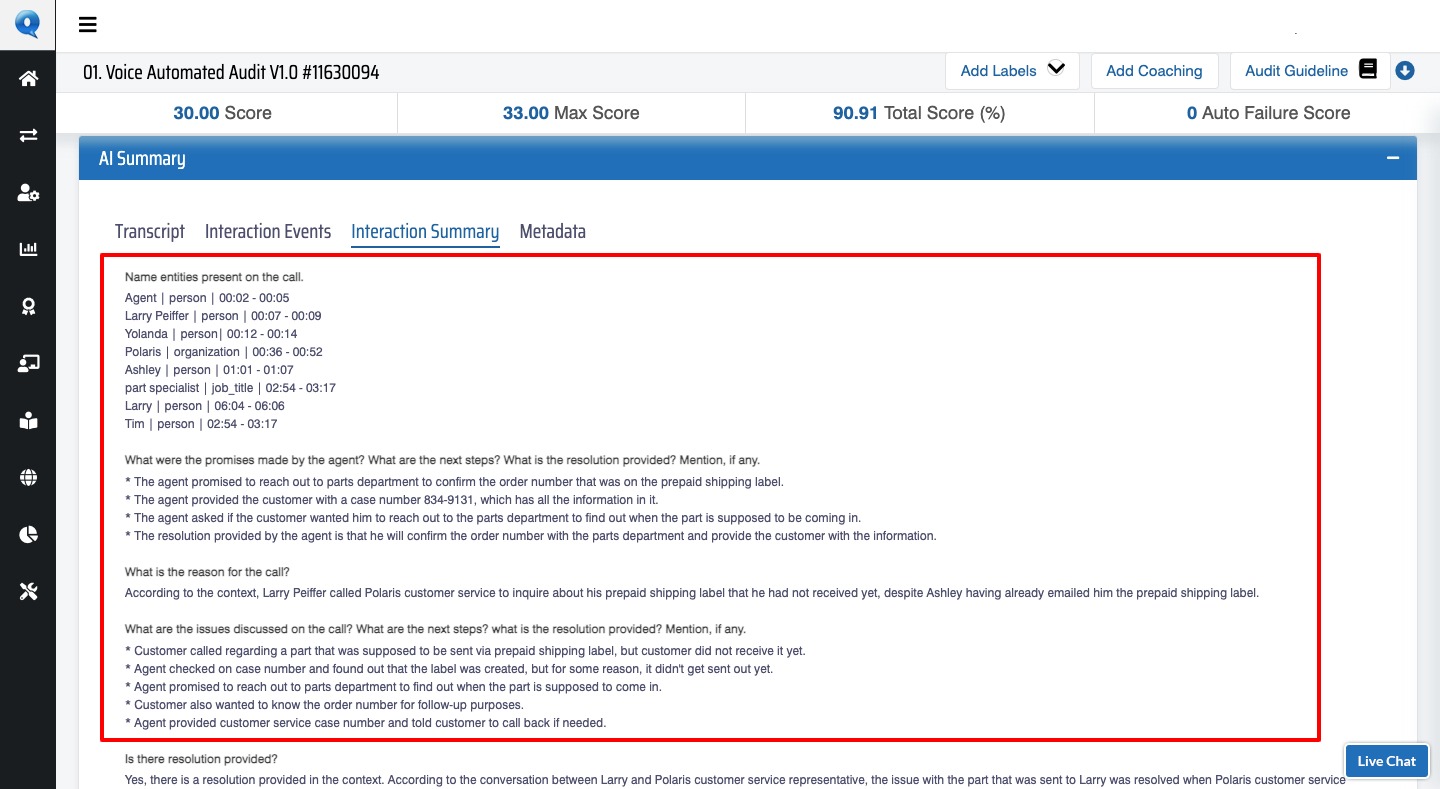Toggle the hamburger menu
Image resolution: width=1440 pixels, height=789 pixels.
click(x=88, y=25)
